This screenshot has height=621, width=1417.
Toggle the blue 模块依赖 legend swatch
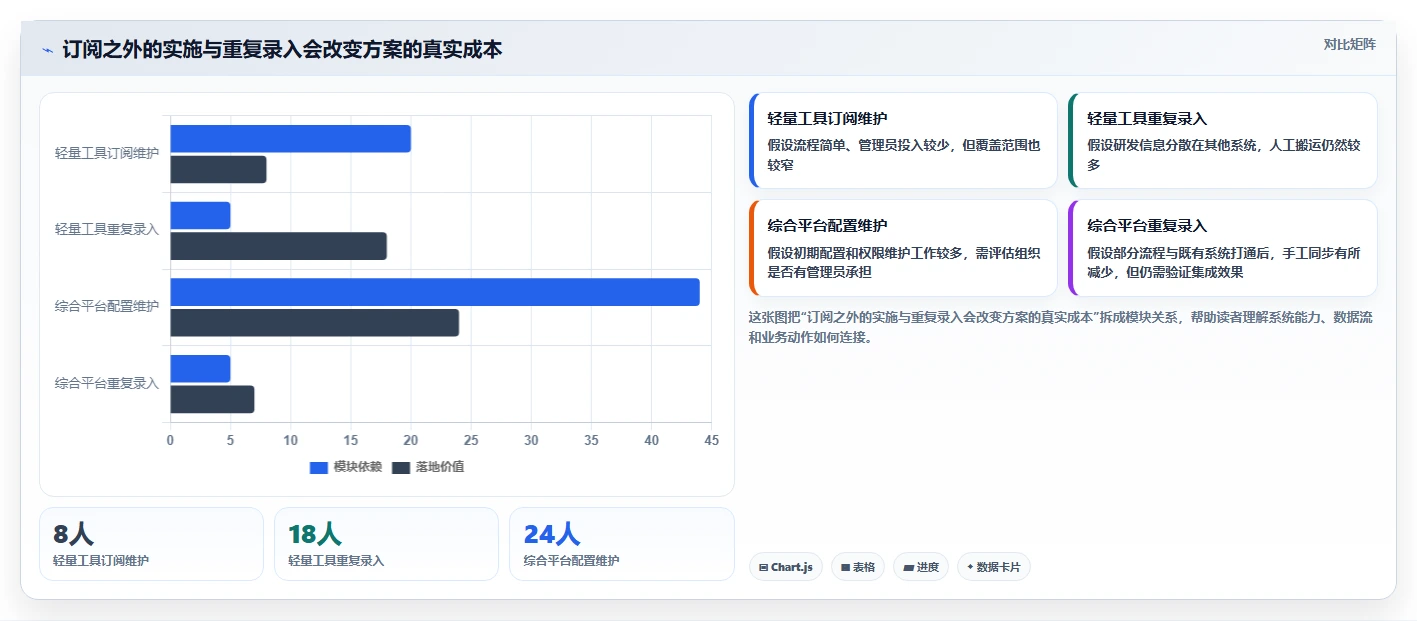[319, 467]
